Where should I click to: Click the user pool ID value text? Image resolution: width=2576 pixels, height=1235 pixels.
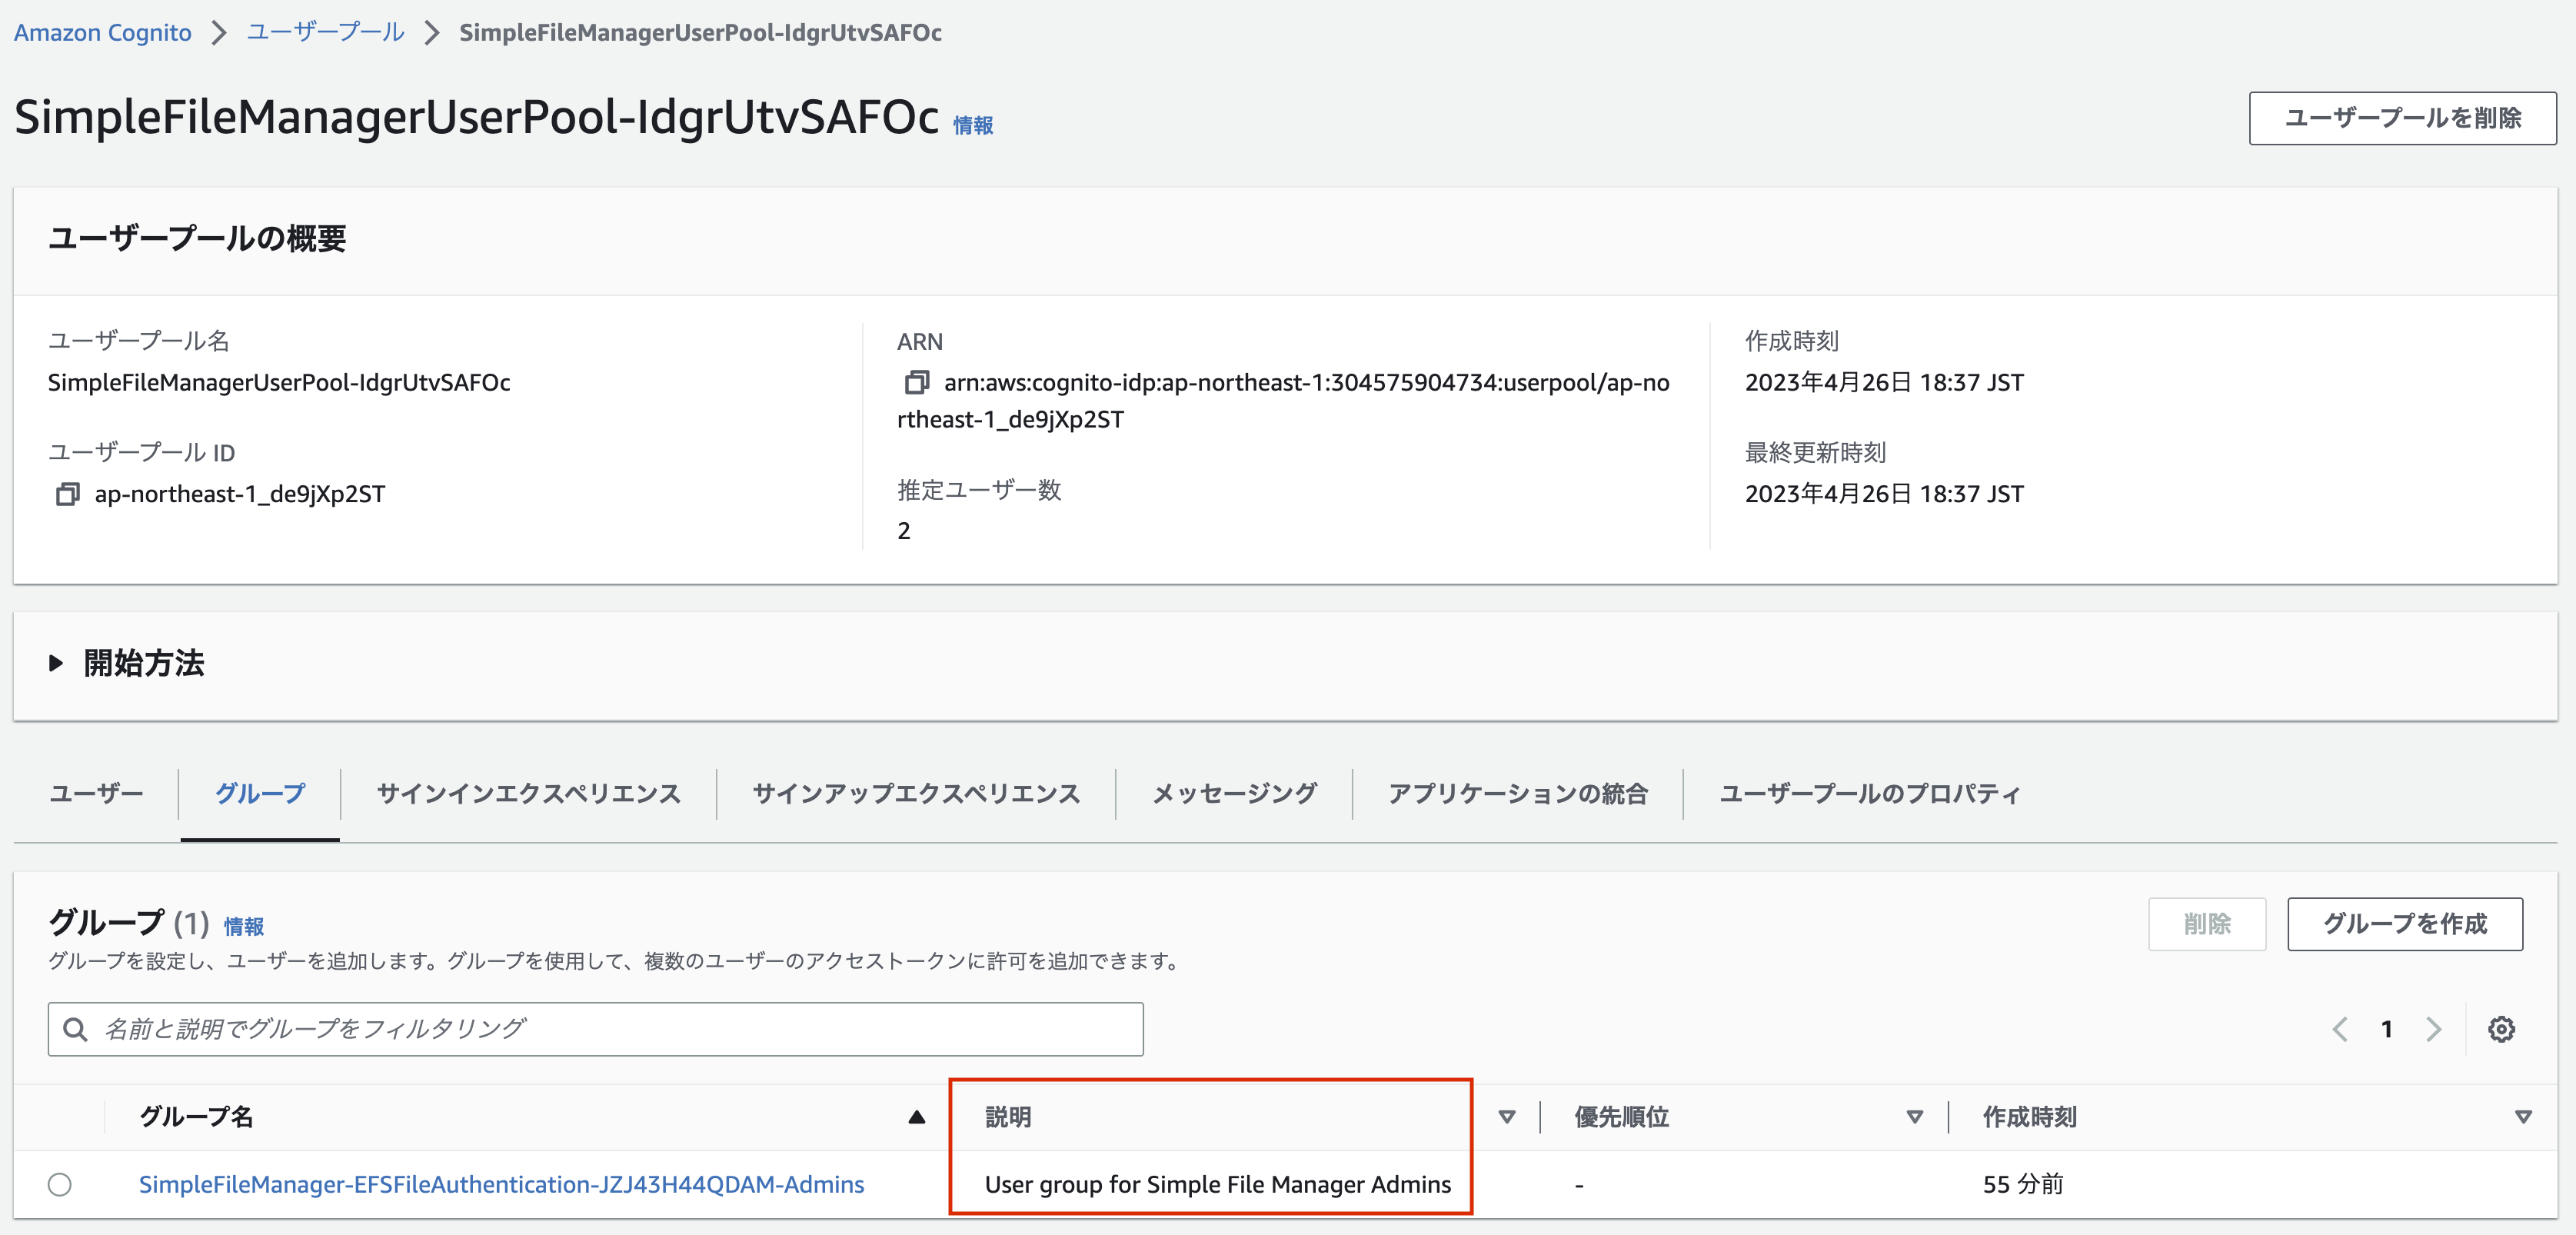pos(239,494)
